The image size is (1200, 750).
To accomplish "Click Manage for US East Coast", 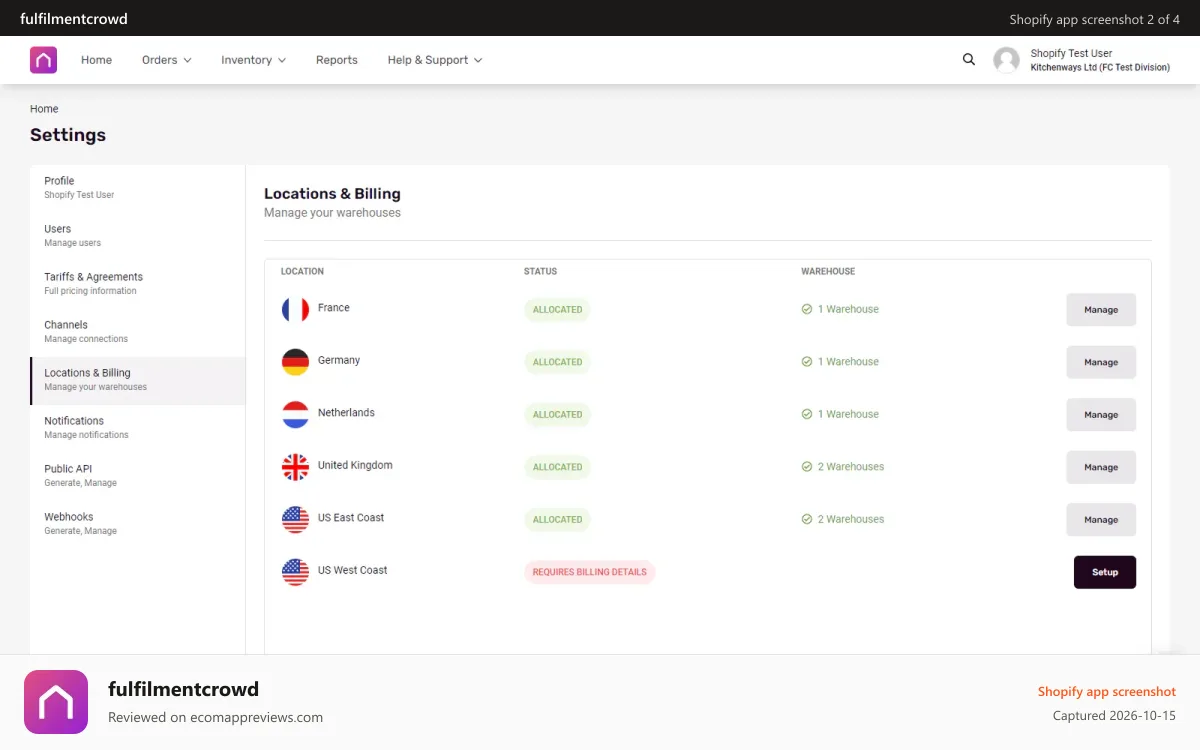I will tap(1101, 520).
